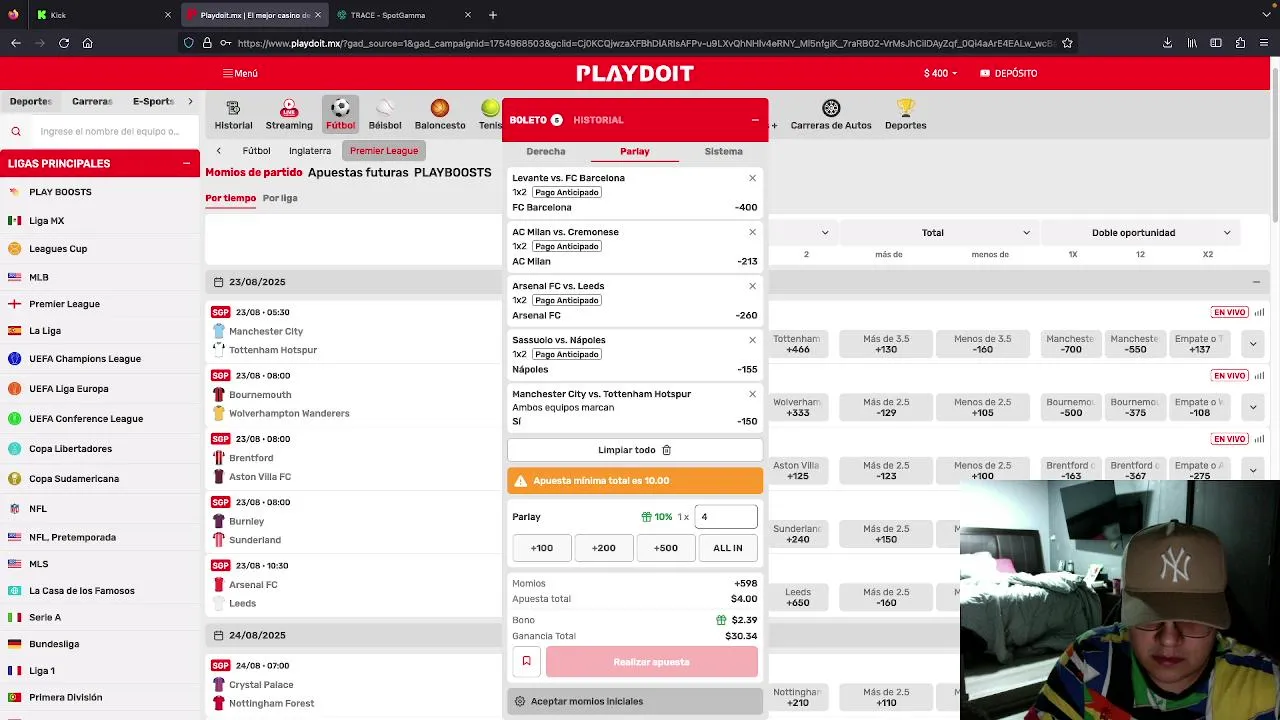Add +100 to the stake
Screen dimensions: 1280x720
pyautogui.click(x=541, y=548)
